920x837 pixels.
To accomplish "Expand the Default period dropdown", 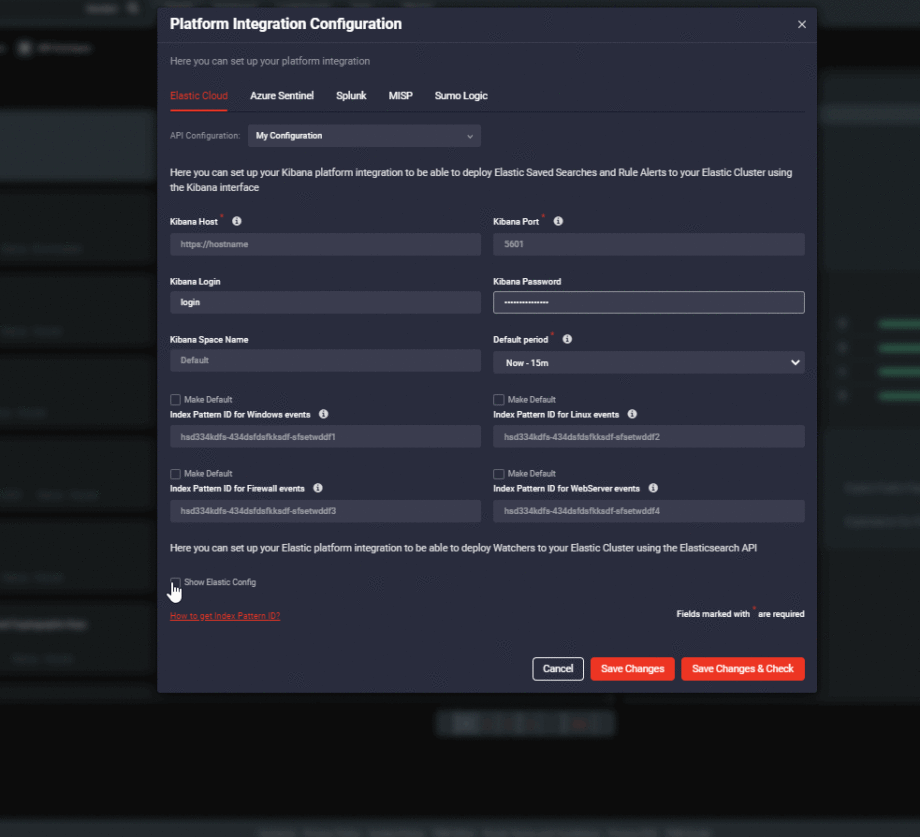I will tap(648, 362).
